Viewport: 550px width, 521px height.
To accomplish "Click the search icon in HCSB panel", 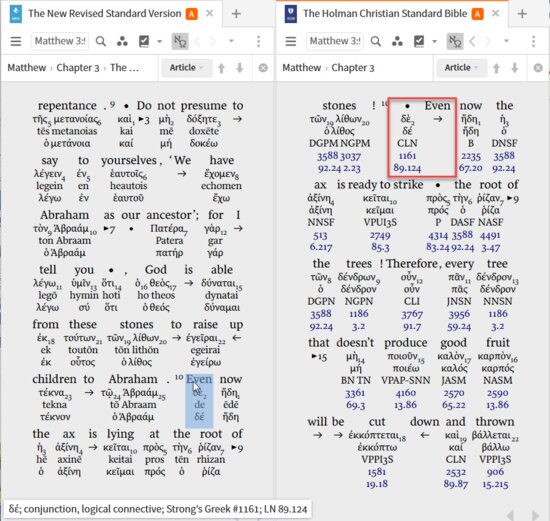I will (376, 41).
